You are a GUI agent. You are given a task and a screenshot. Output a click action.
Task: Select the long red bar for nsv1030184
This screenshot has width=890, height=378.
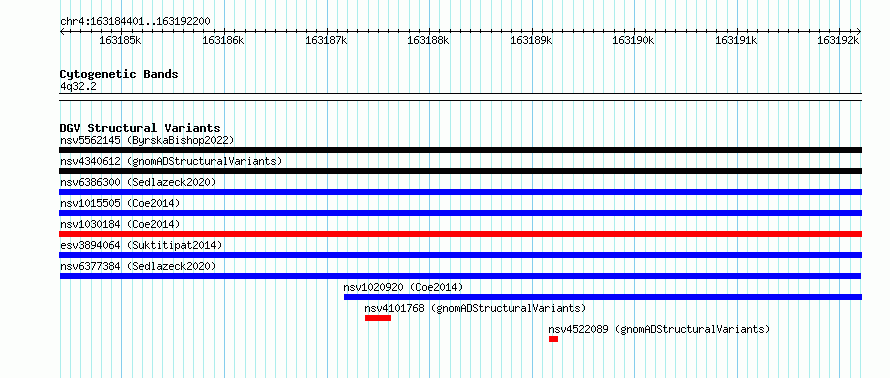461,234
